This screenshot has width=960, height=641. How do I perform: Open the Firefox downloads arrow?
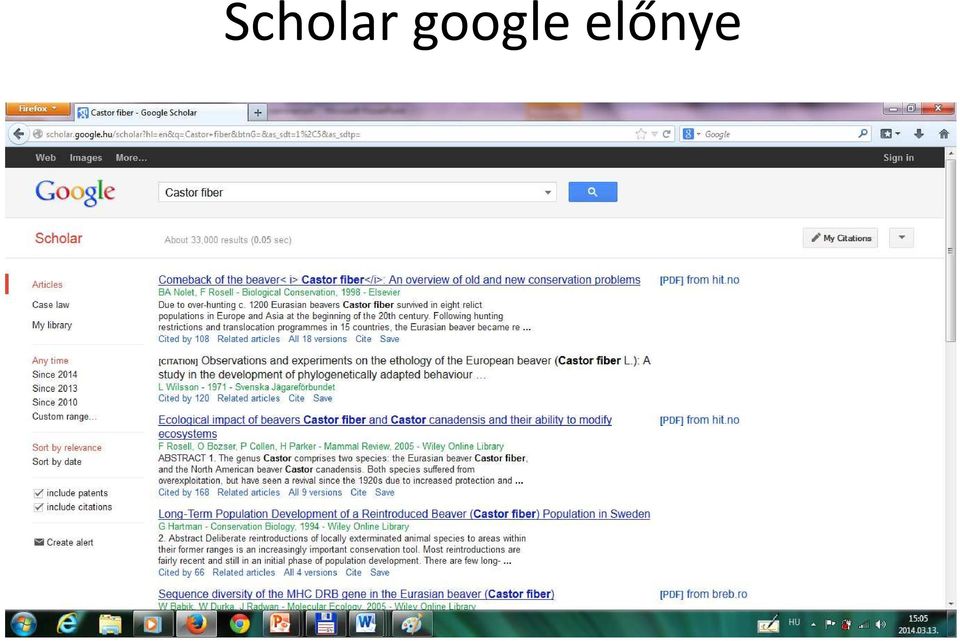tap(918, 133)
